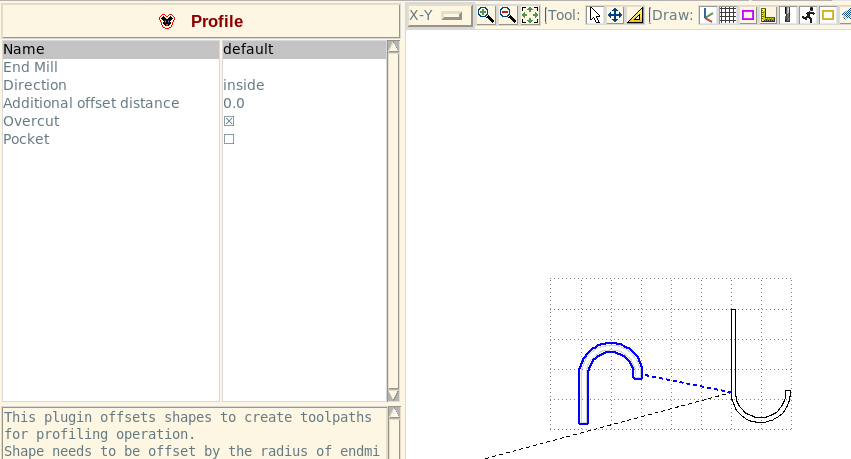
Task: Toggle rapid motion display (running man)
Action: coord(808,15)
